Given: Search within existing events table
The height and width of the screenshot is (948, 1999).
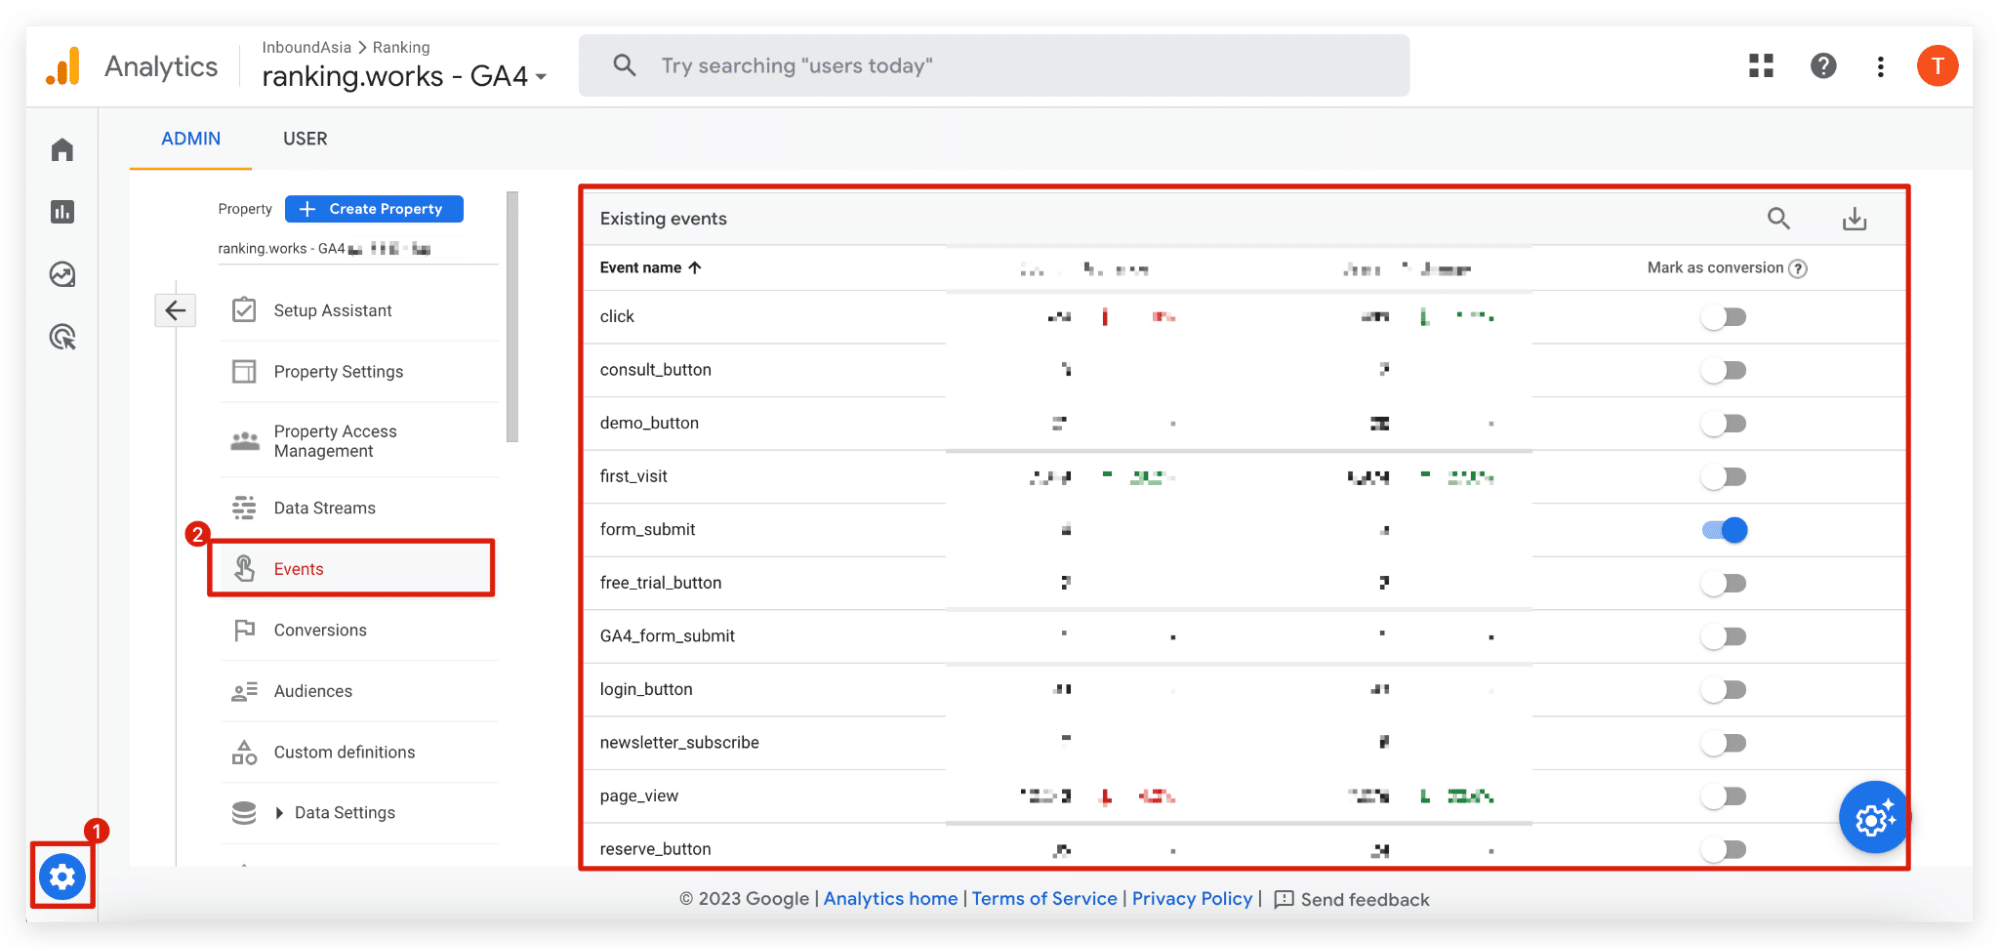Looking at the screenshot, I should coord(1778,219).
